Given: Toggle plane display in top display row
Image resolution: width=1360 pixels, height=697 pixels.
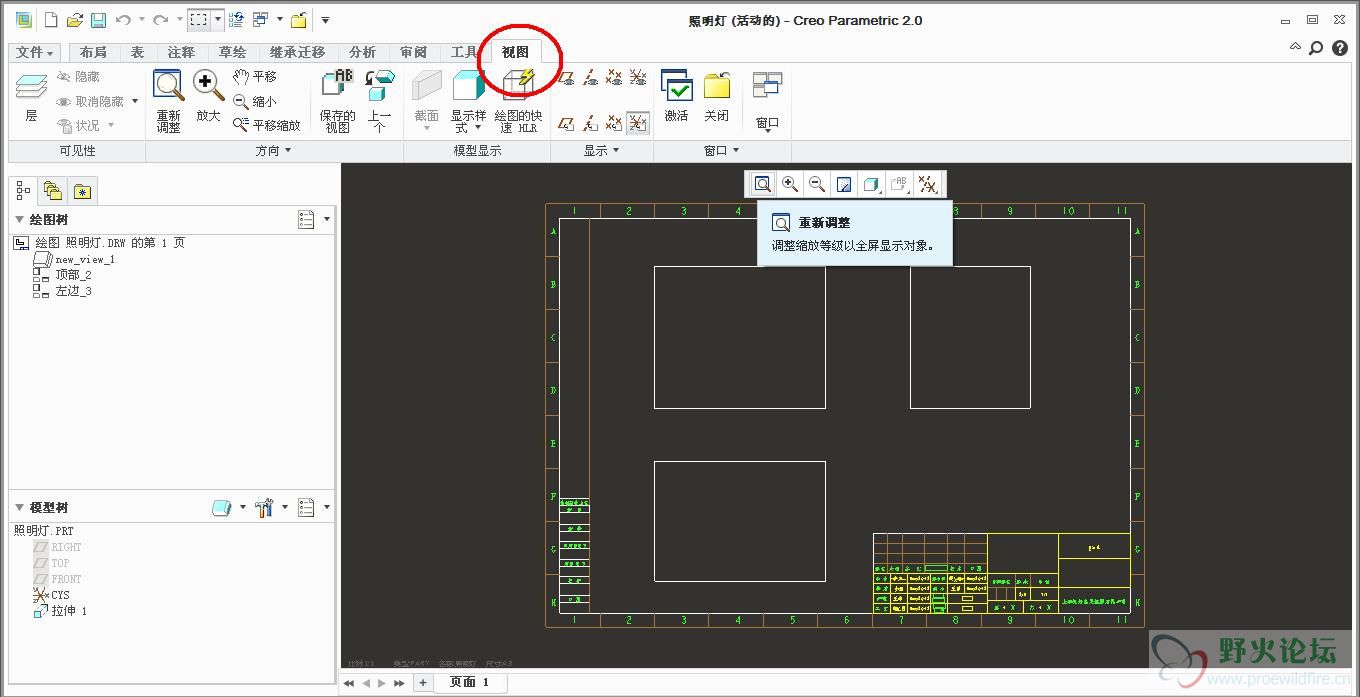Looking at the screenshot, I should [566, 77].
